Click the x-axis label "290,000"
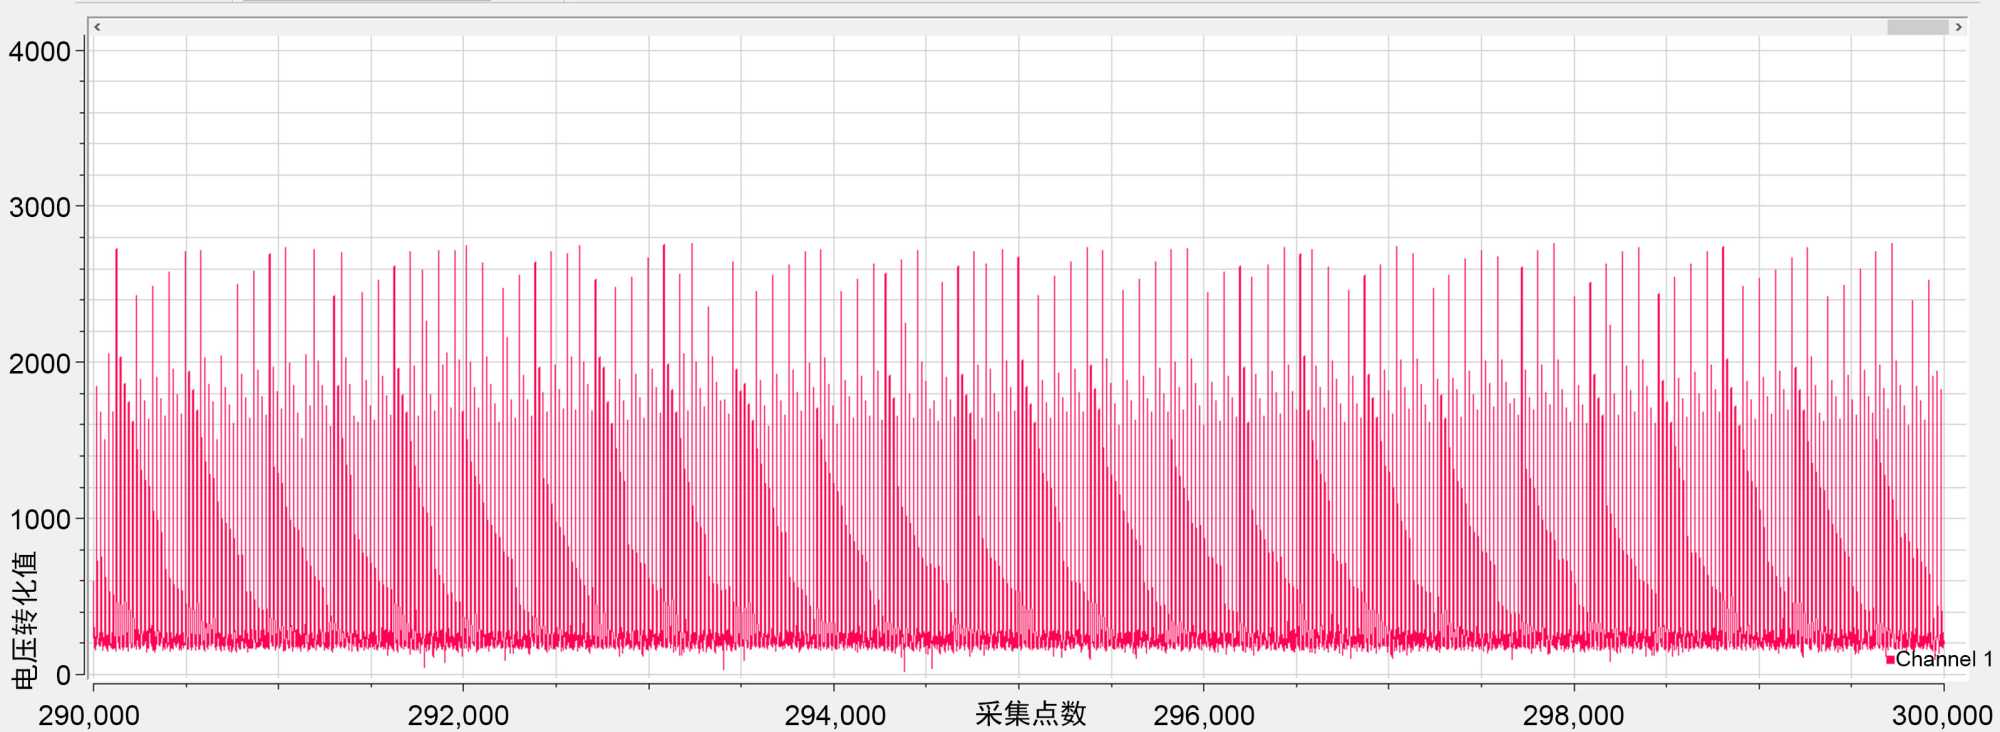 coord(89,716)
